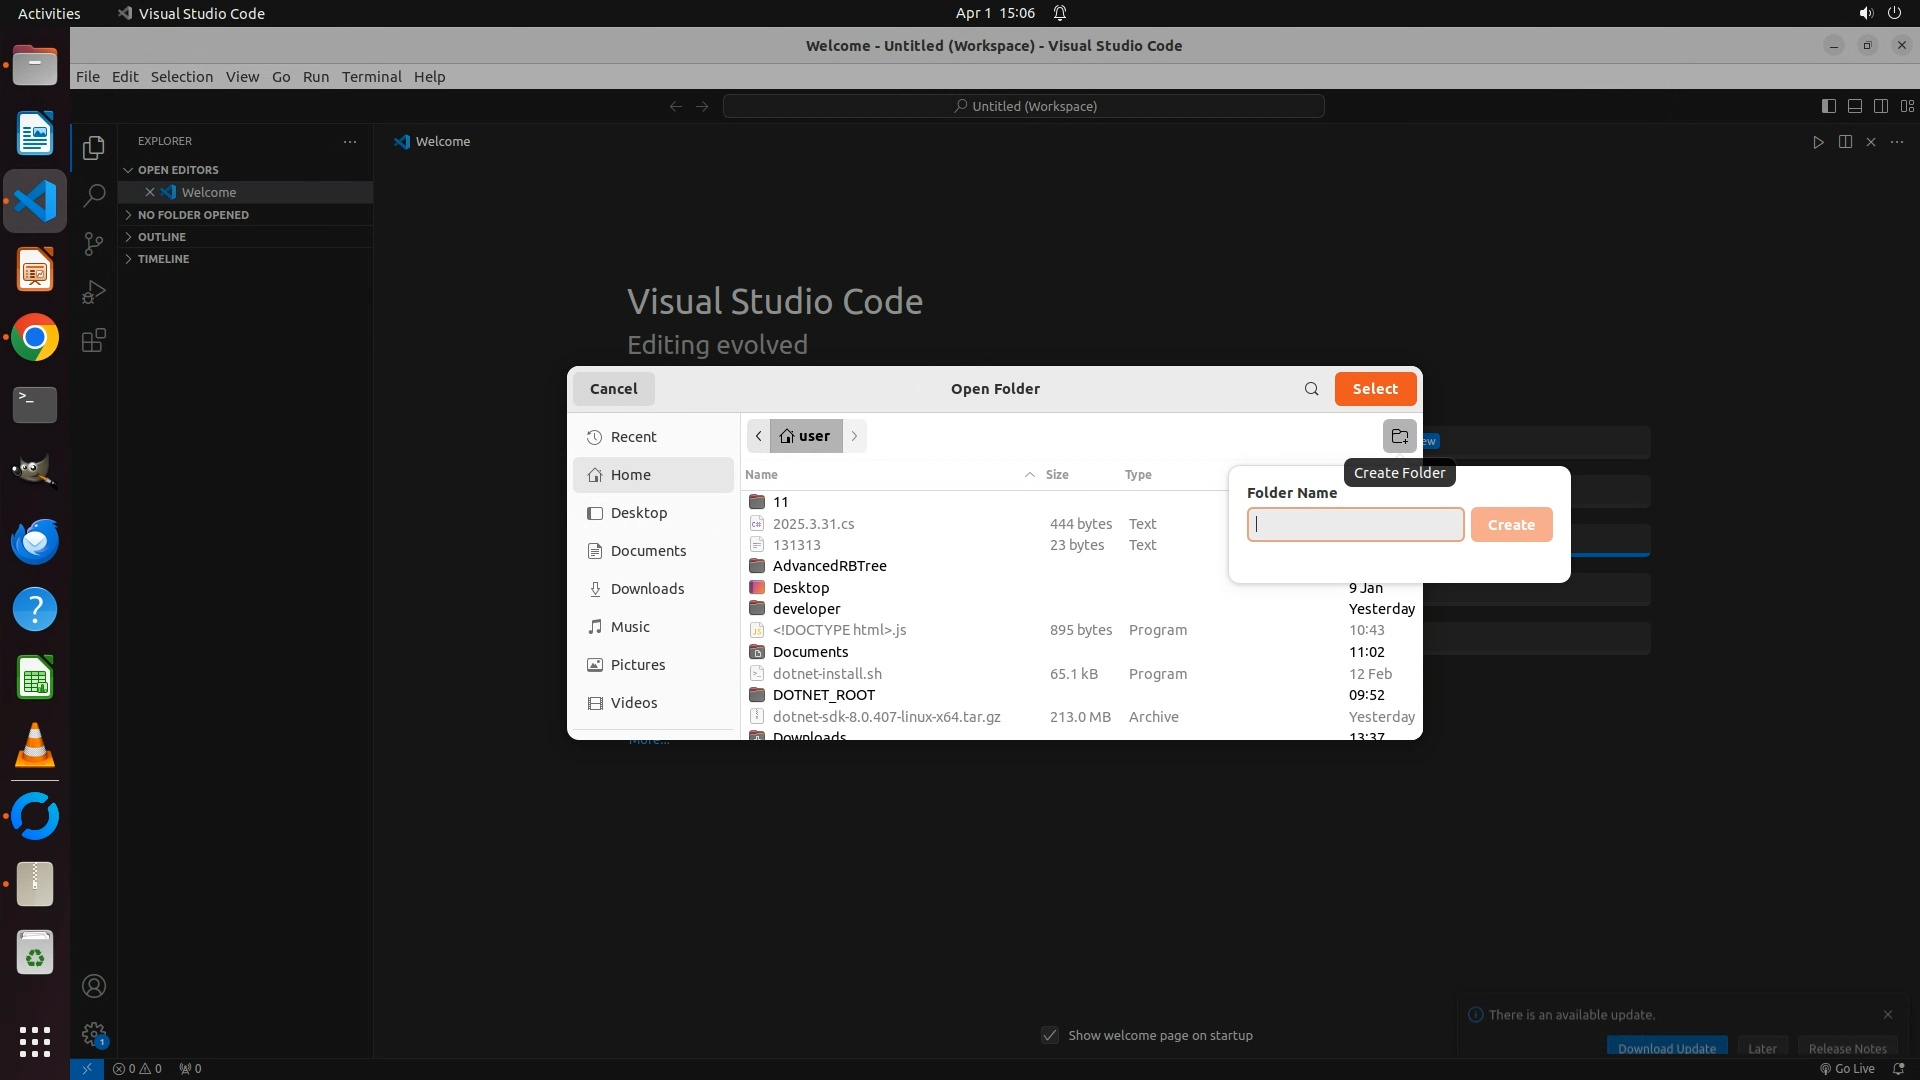Open the Extensions view icon
The width and height of the screenshot is (1920, 1080).
point(94,341)
